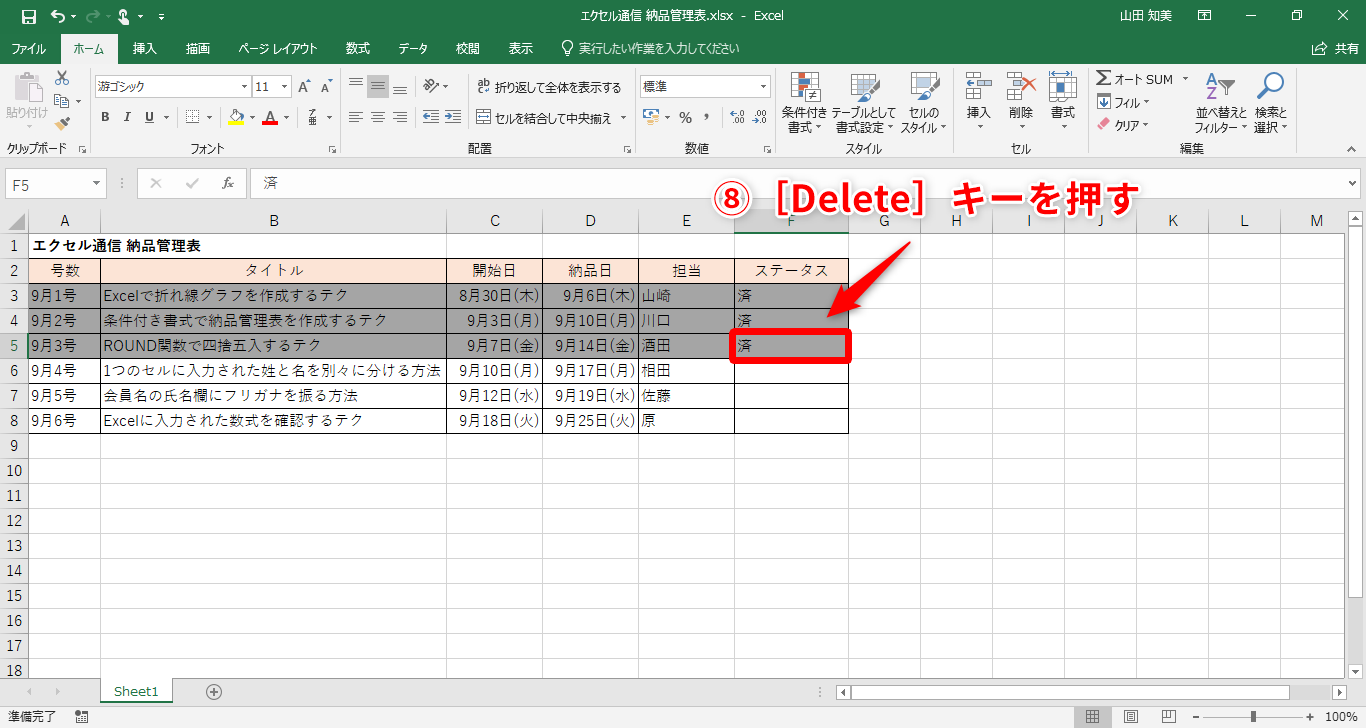Open 条件付き書式 conditional formatting
1366x728 pixels.
(x=805, y=103)
